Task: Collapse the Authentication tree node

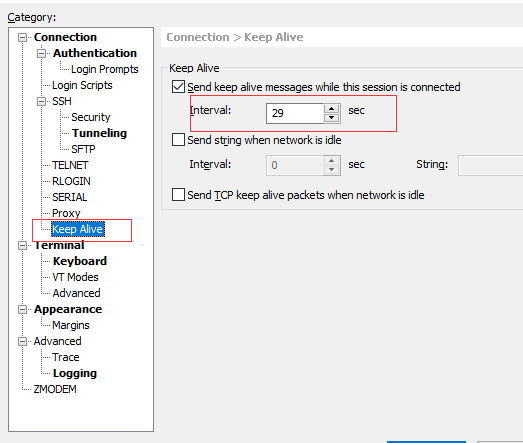Action: (x=41, y=53)
